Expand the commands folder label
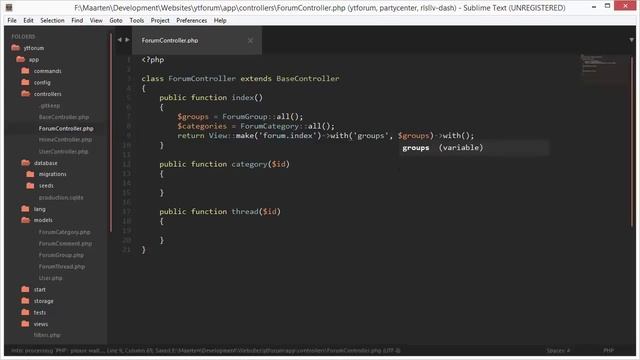This screenshot has width=640, height=360. (x=47, y=71)
